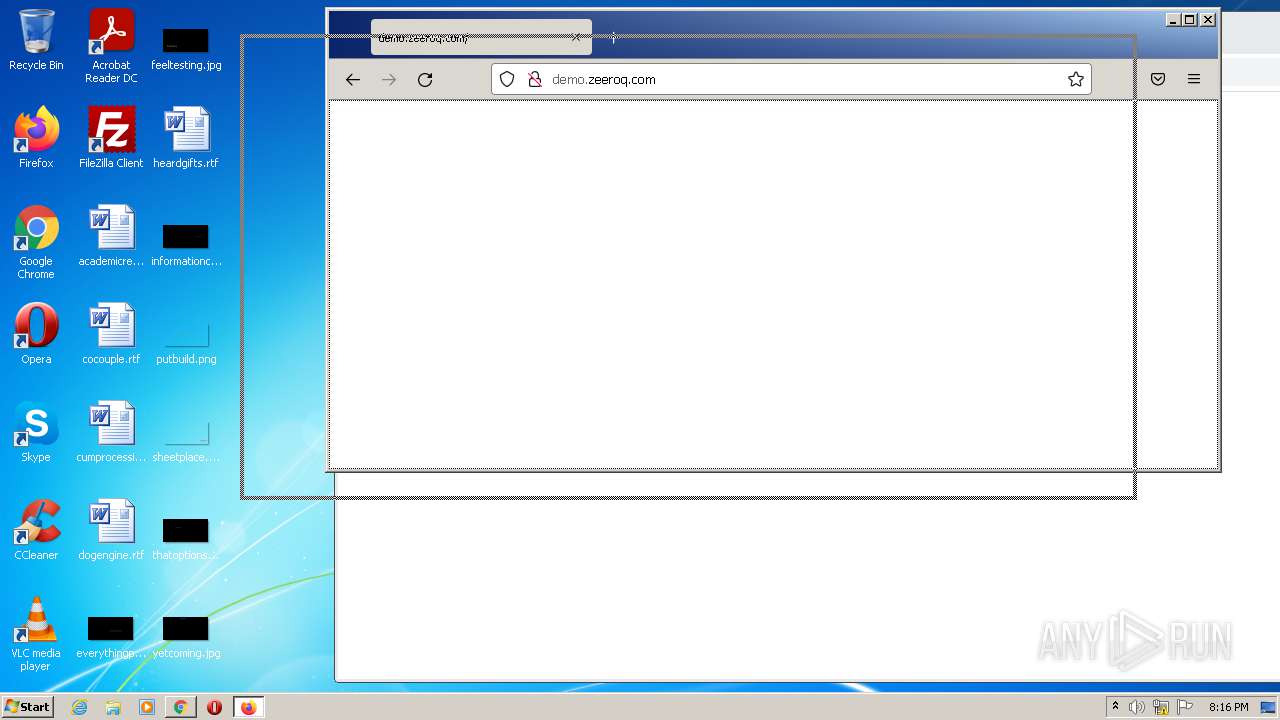Screen dimensions: 1280x720
Task: Select the Skype desktop shortcut
Action: tap(36, 431)
